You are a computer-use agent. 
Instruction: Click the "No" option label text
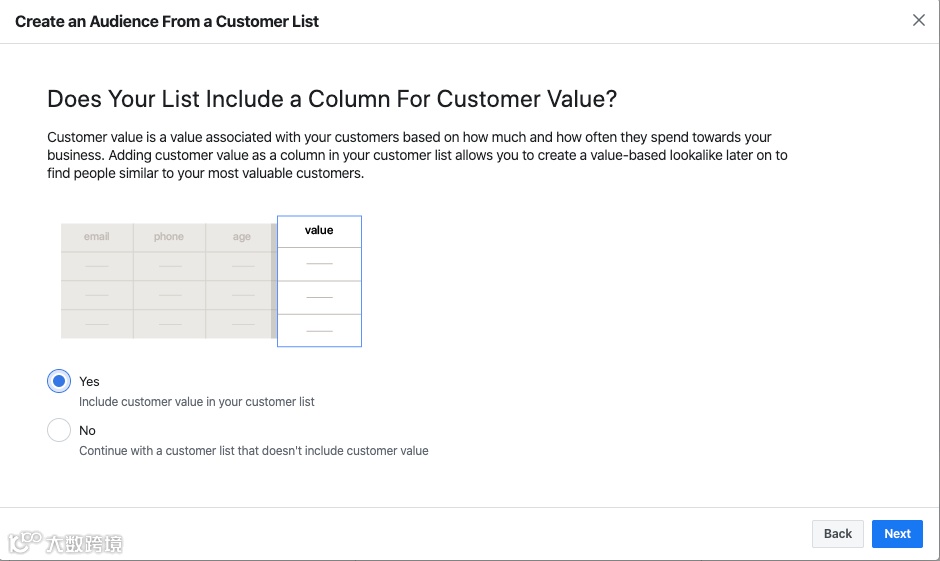coord(88,430)
